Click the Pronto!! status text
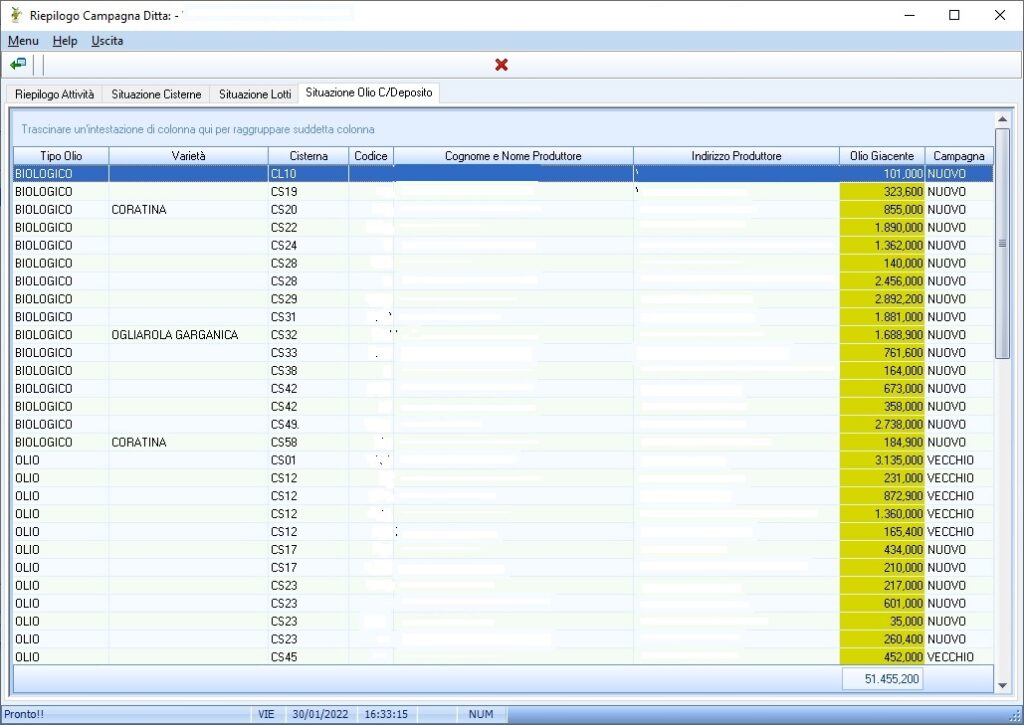1024x725 pixels. click(24, 715)
